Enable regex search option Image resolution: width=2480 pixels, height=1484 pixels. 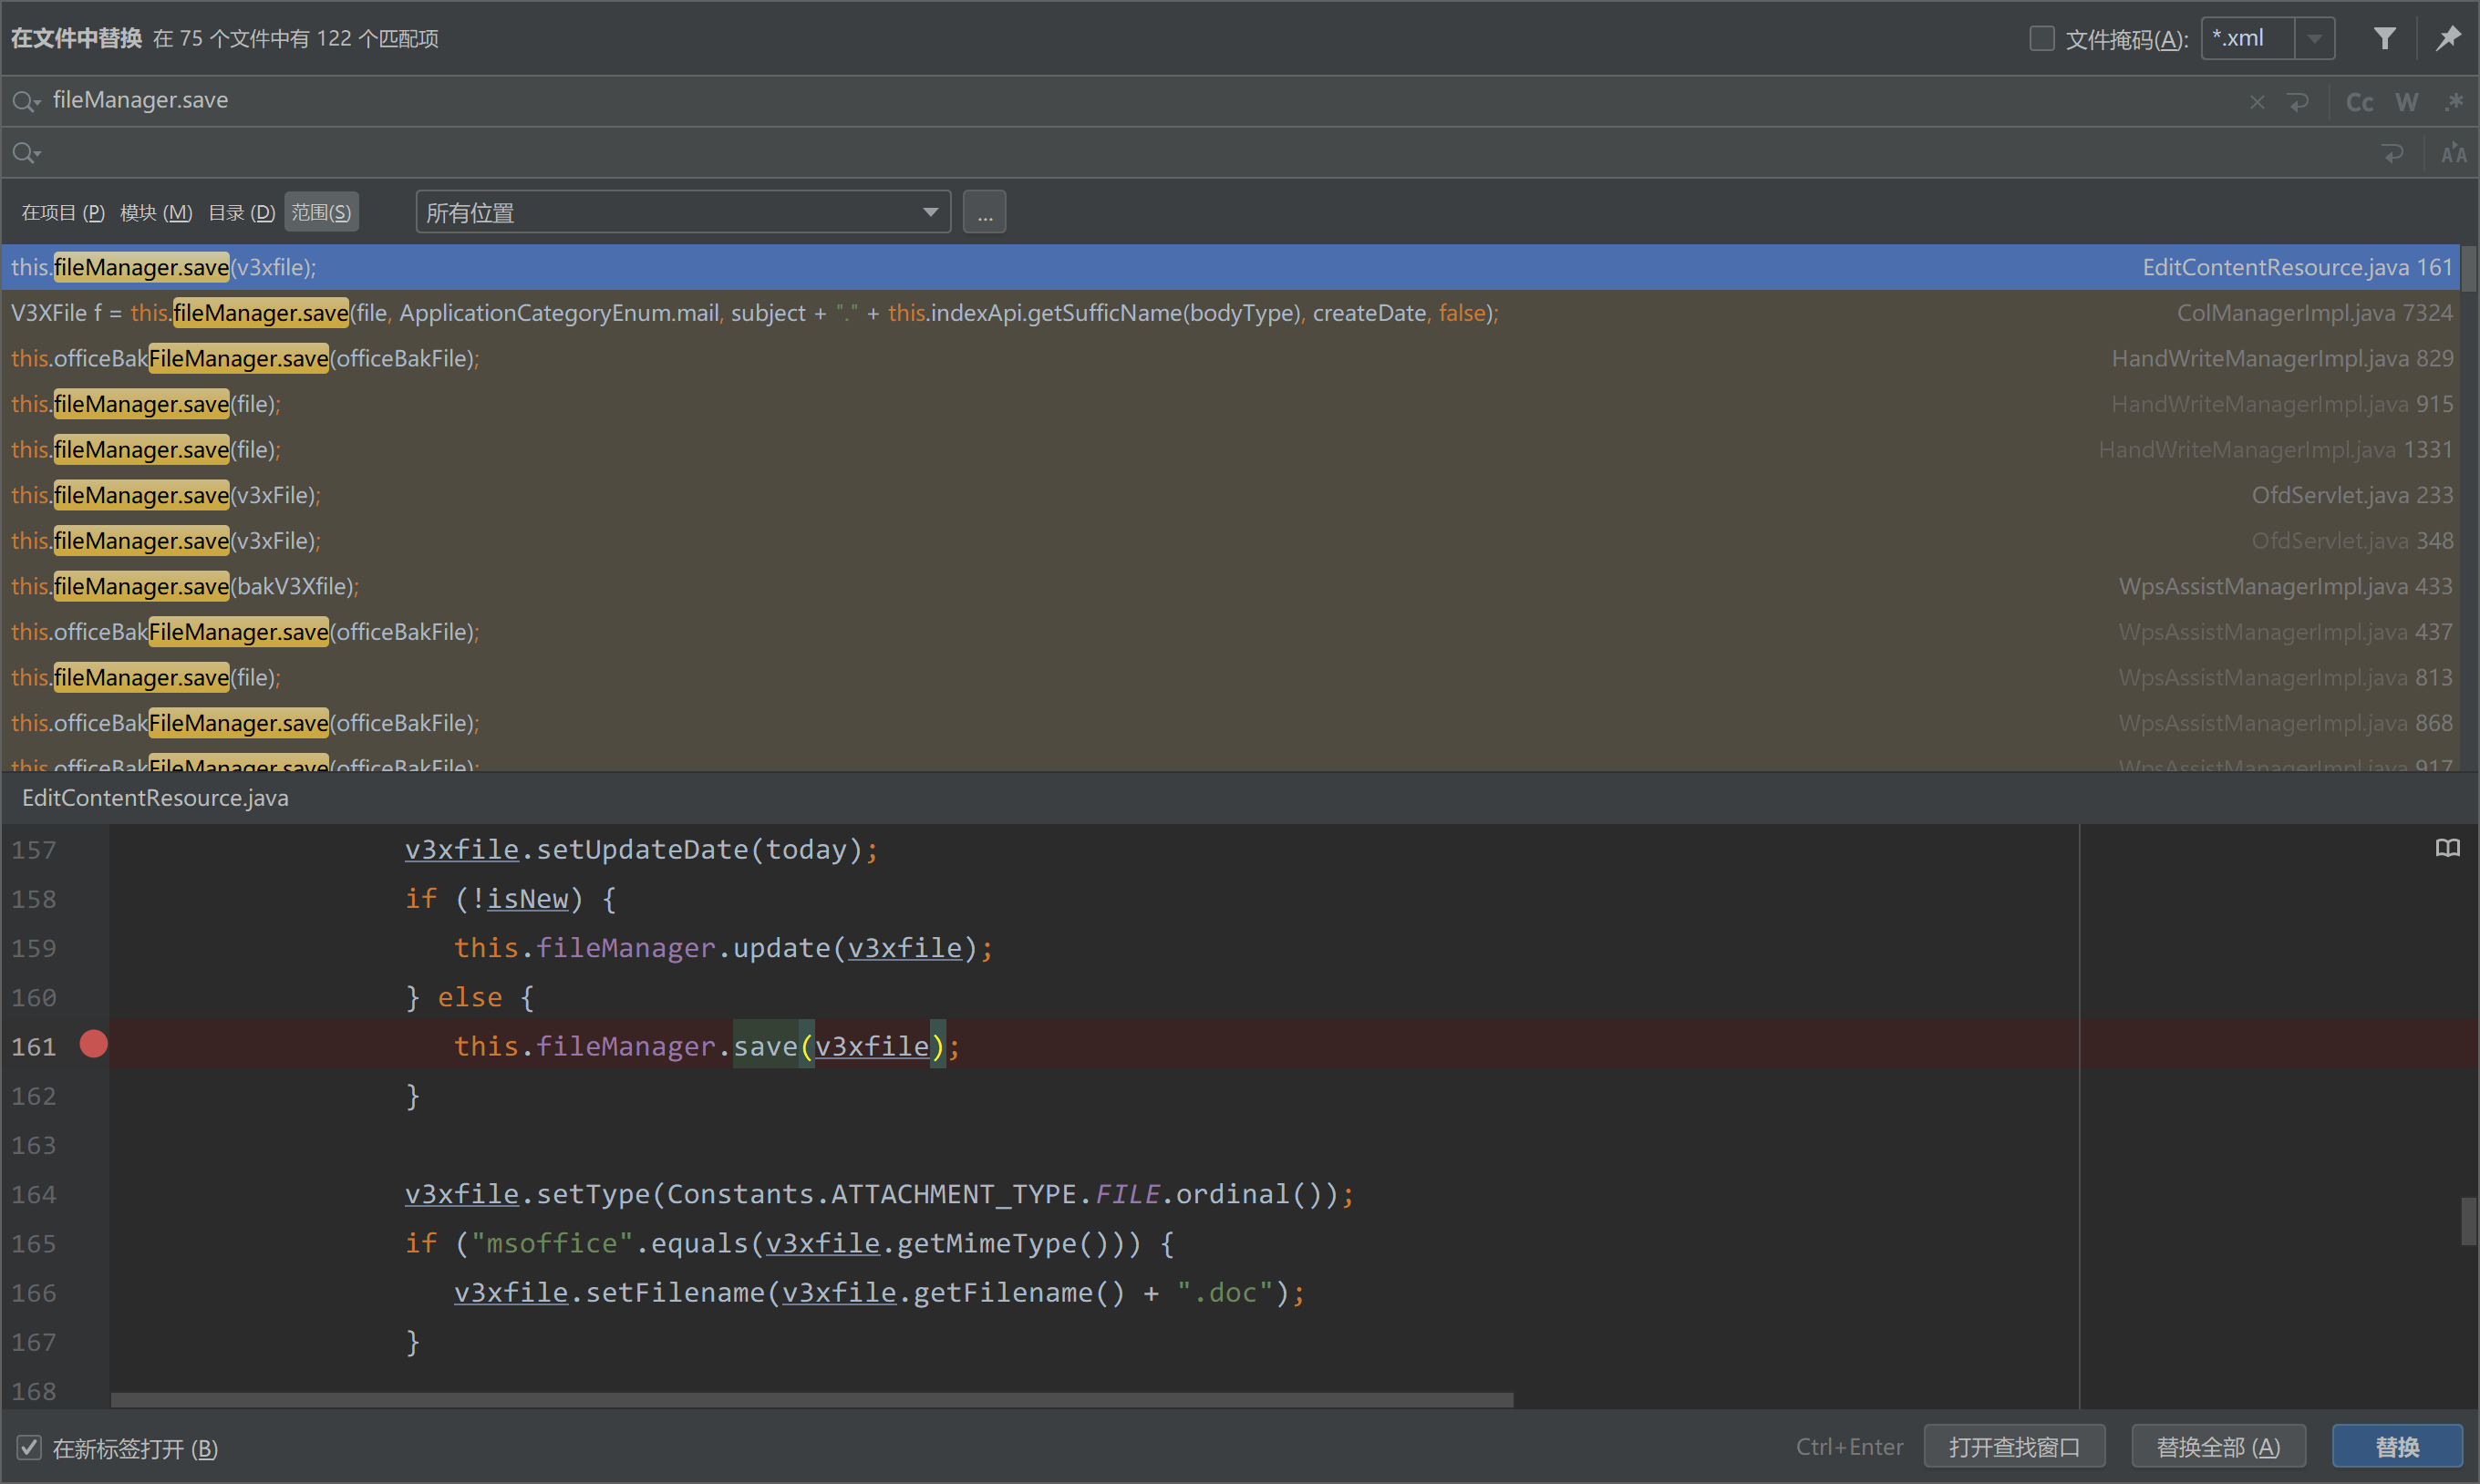coord(2453,102)
